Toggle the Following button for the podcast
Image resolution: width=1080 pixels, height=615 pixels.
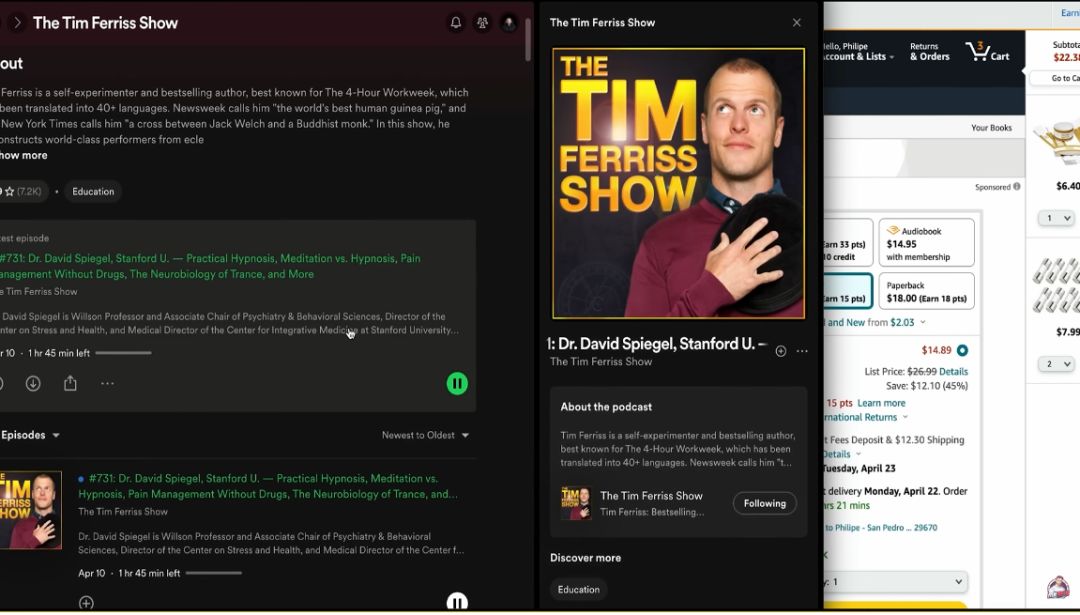click(x=765, y=503)
